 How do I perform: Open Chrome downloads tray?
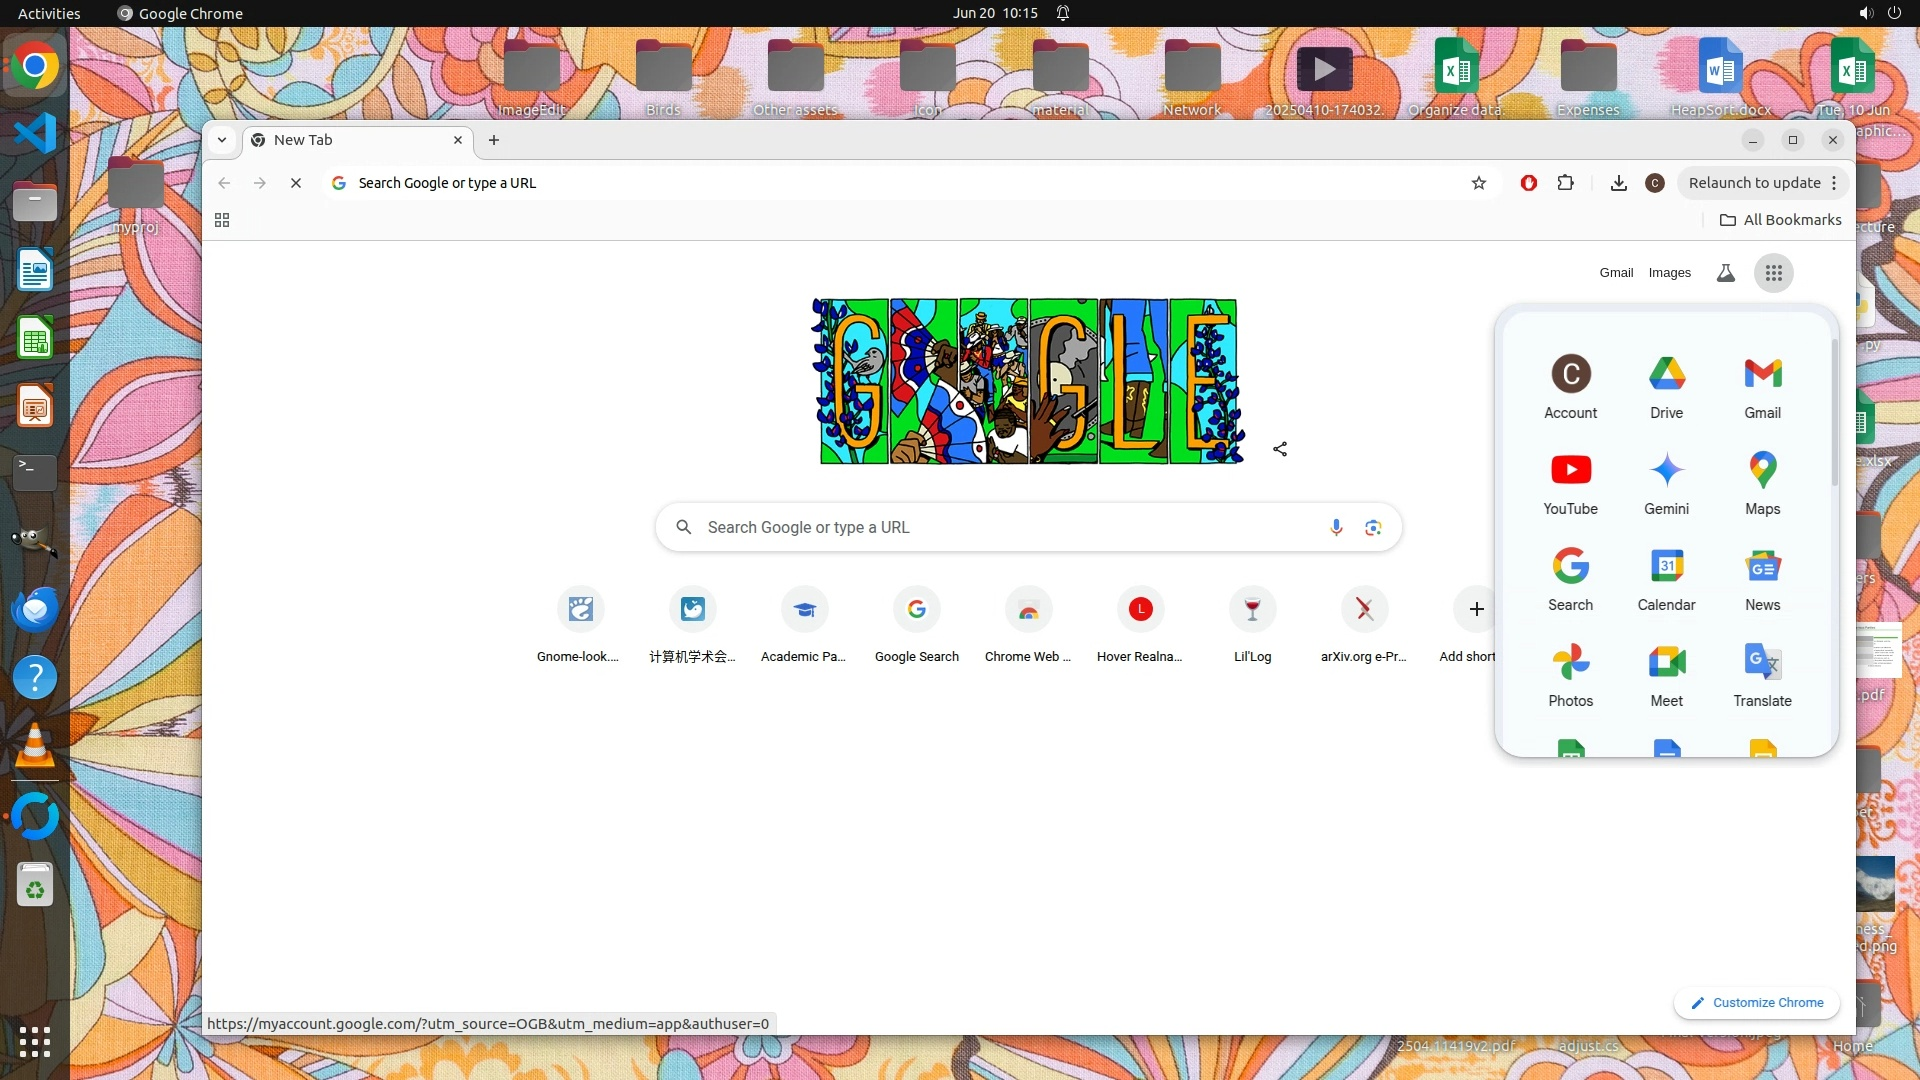coord(1618,183)
